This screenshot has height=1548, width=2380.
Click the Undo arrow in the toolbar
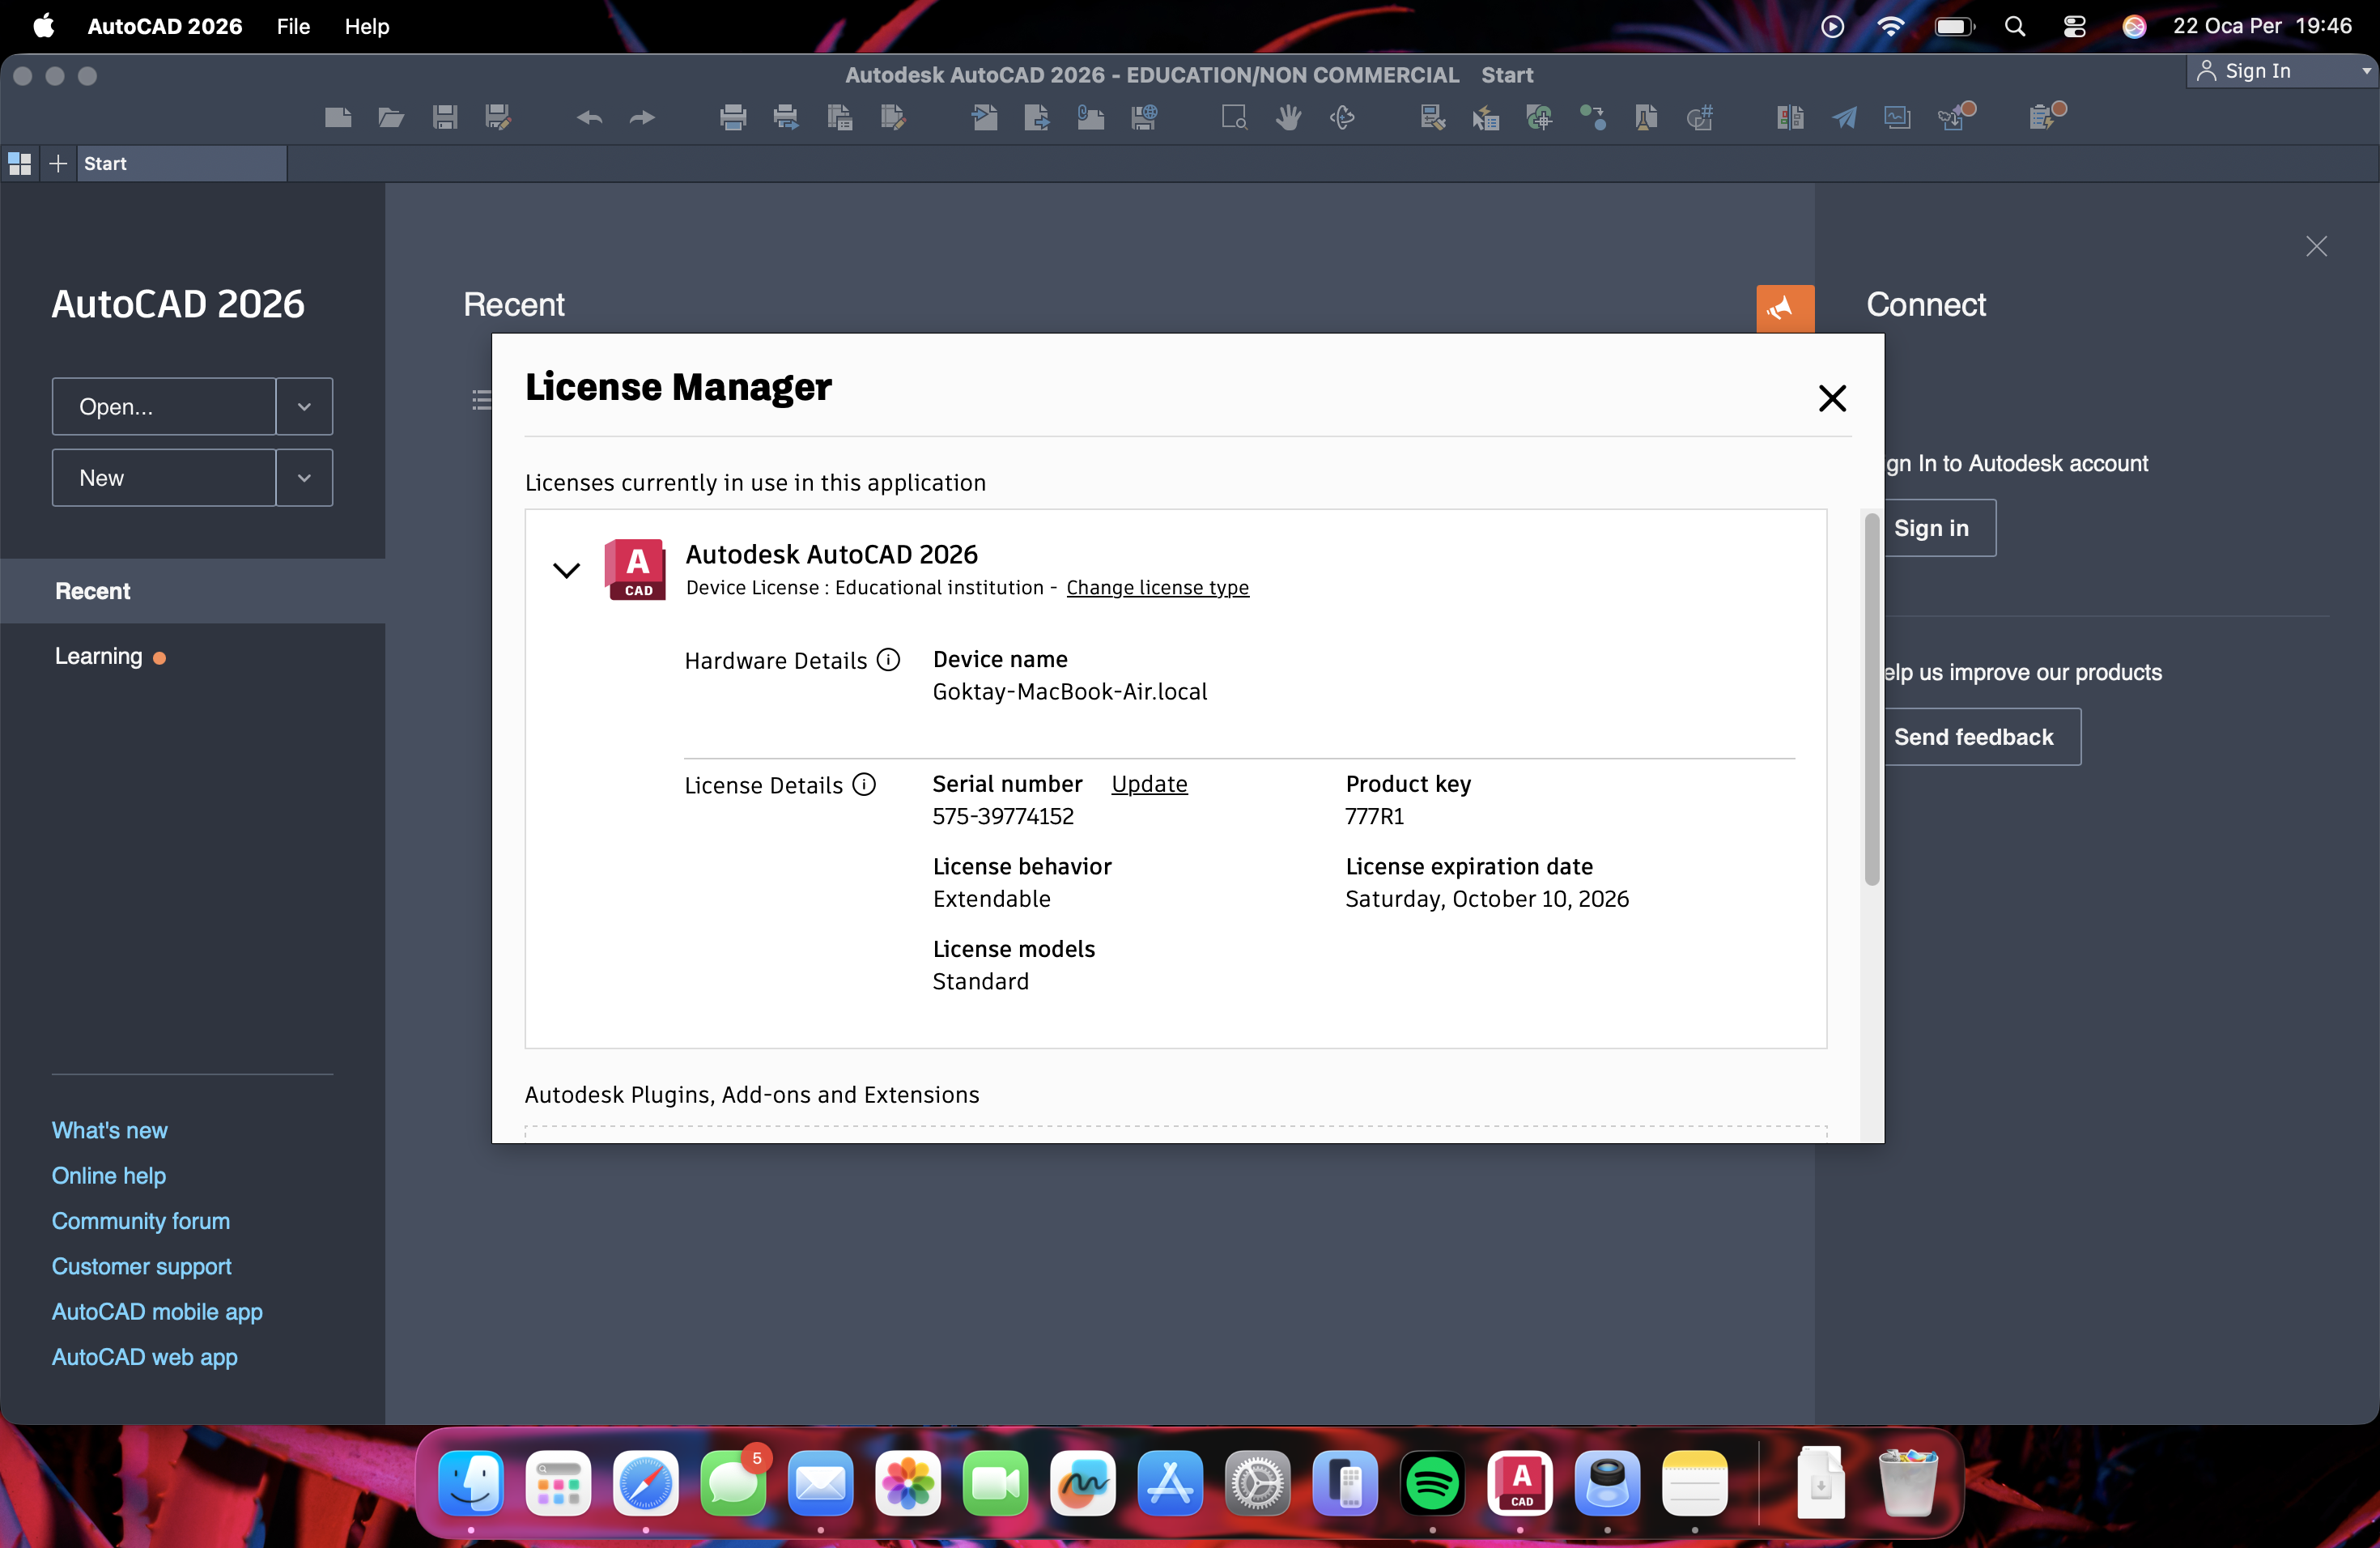click(x=589, y=118)
